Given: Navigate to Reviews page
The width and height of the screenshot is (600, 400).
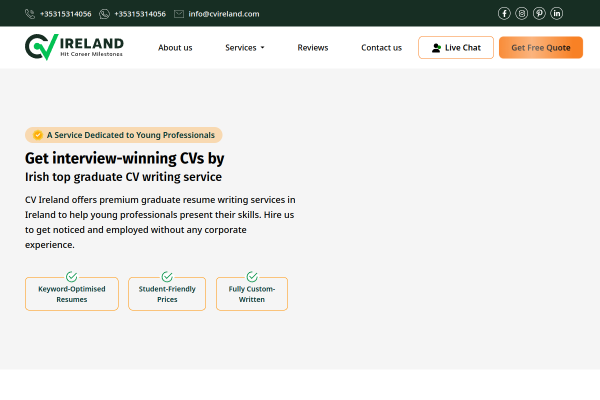Looking at the screenshot, I should (313, 48).
